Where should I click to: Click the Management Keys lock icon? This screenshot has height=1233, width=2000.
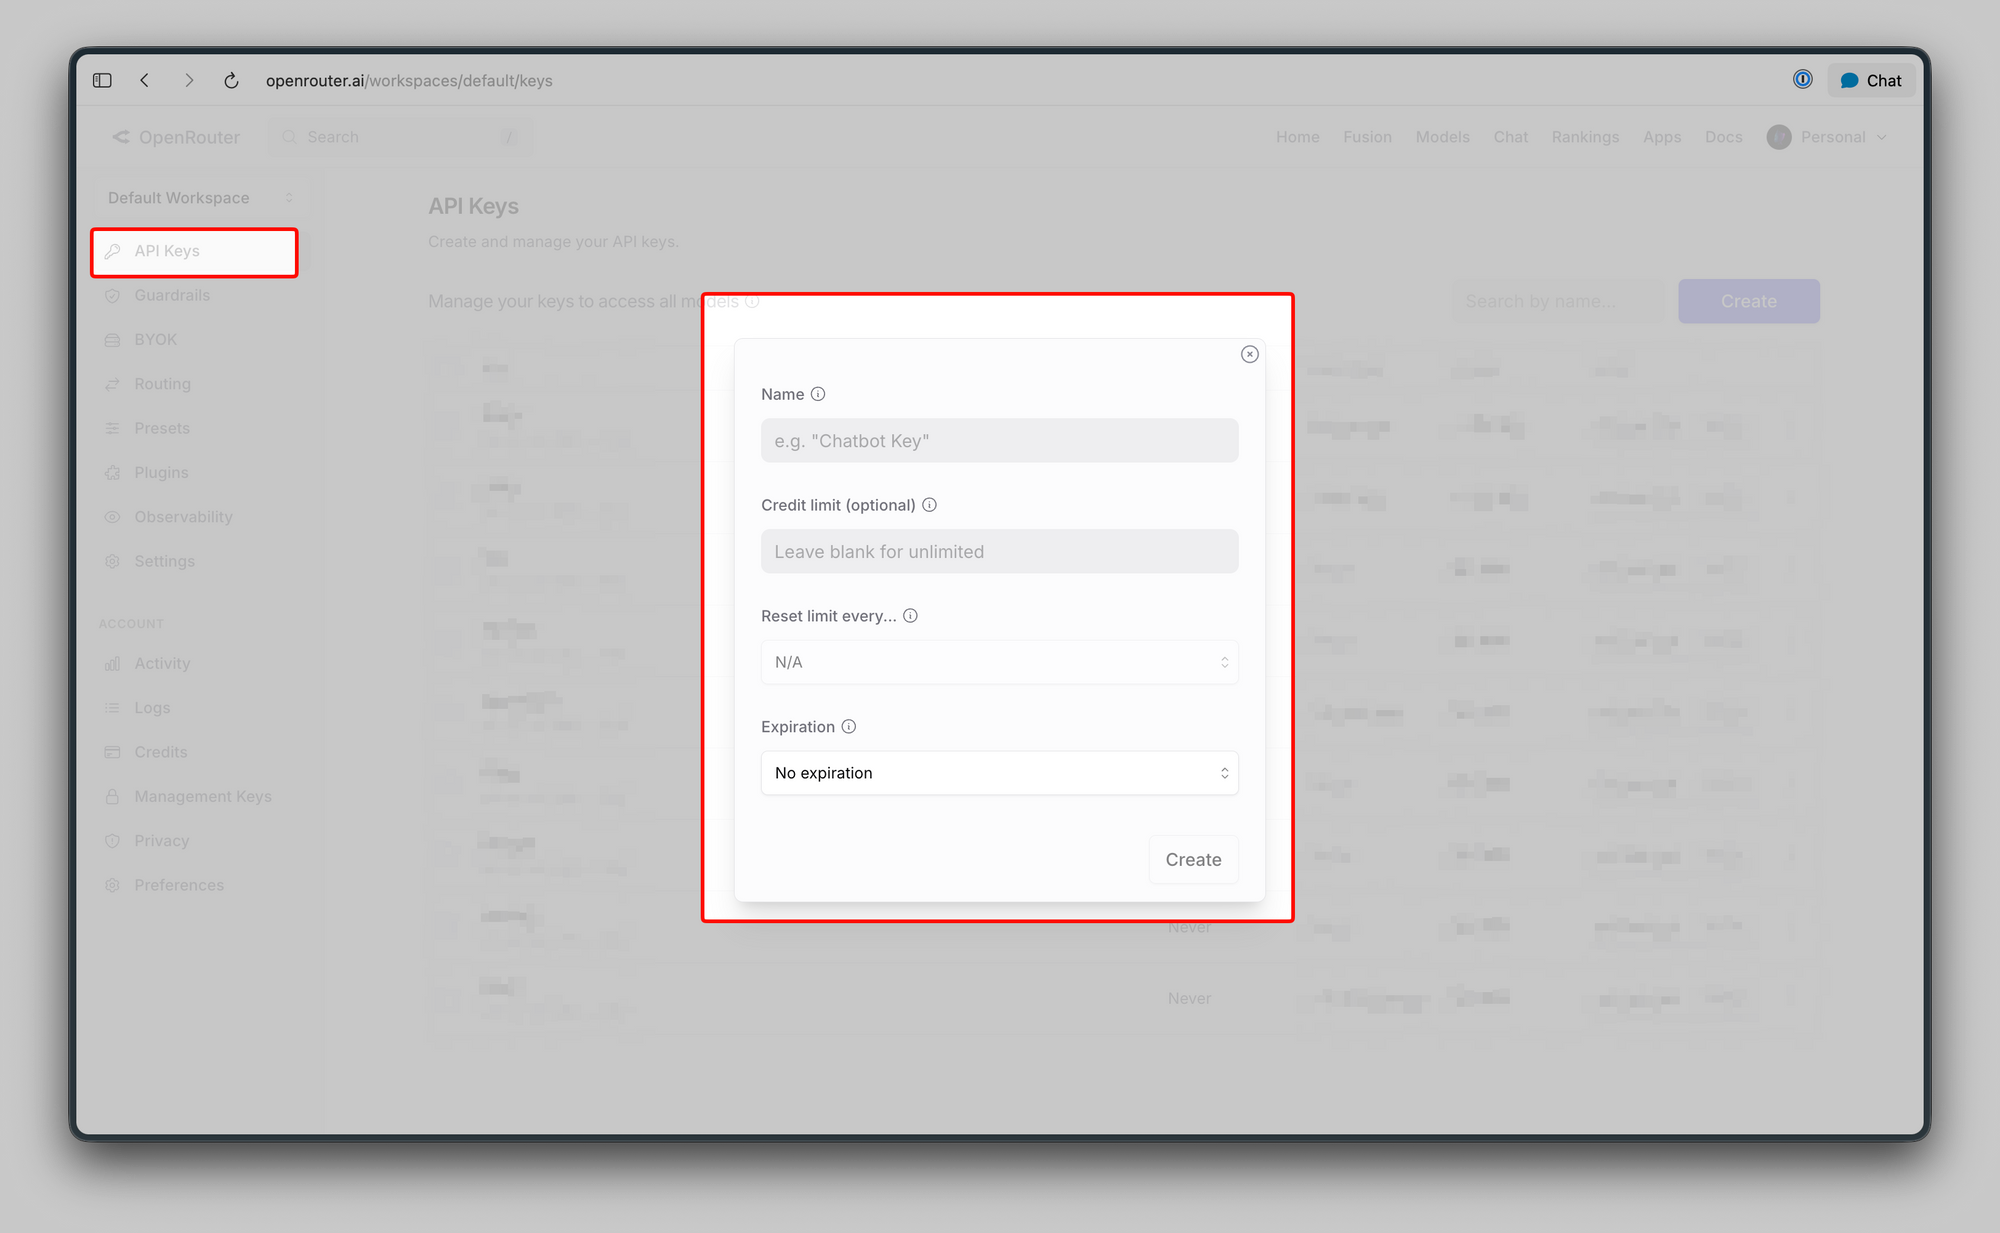[112, 797]
